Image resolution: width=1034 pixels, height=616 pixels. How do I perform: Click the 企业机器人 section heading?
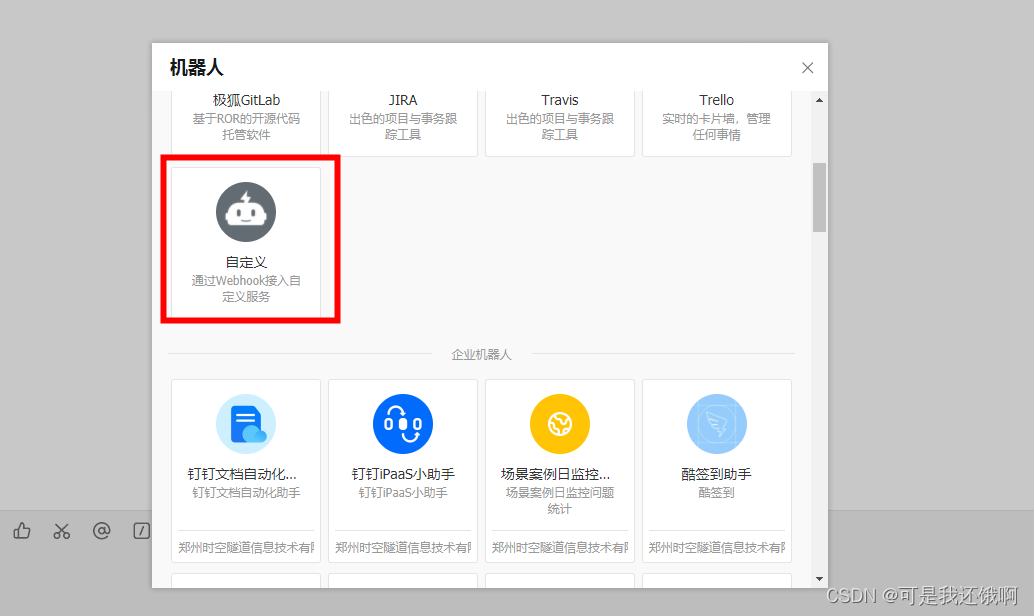[x=481, y=355]
